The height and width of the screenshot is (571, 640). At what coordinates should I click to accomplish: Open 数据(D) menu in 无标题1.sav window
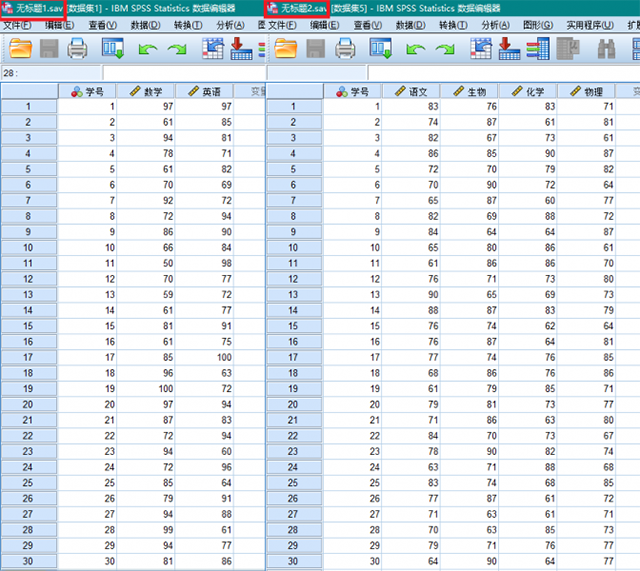(x=146, y=25)
